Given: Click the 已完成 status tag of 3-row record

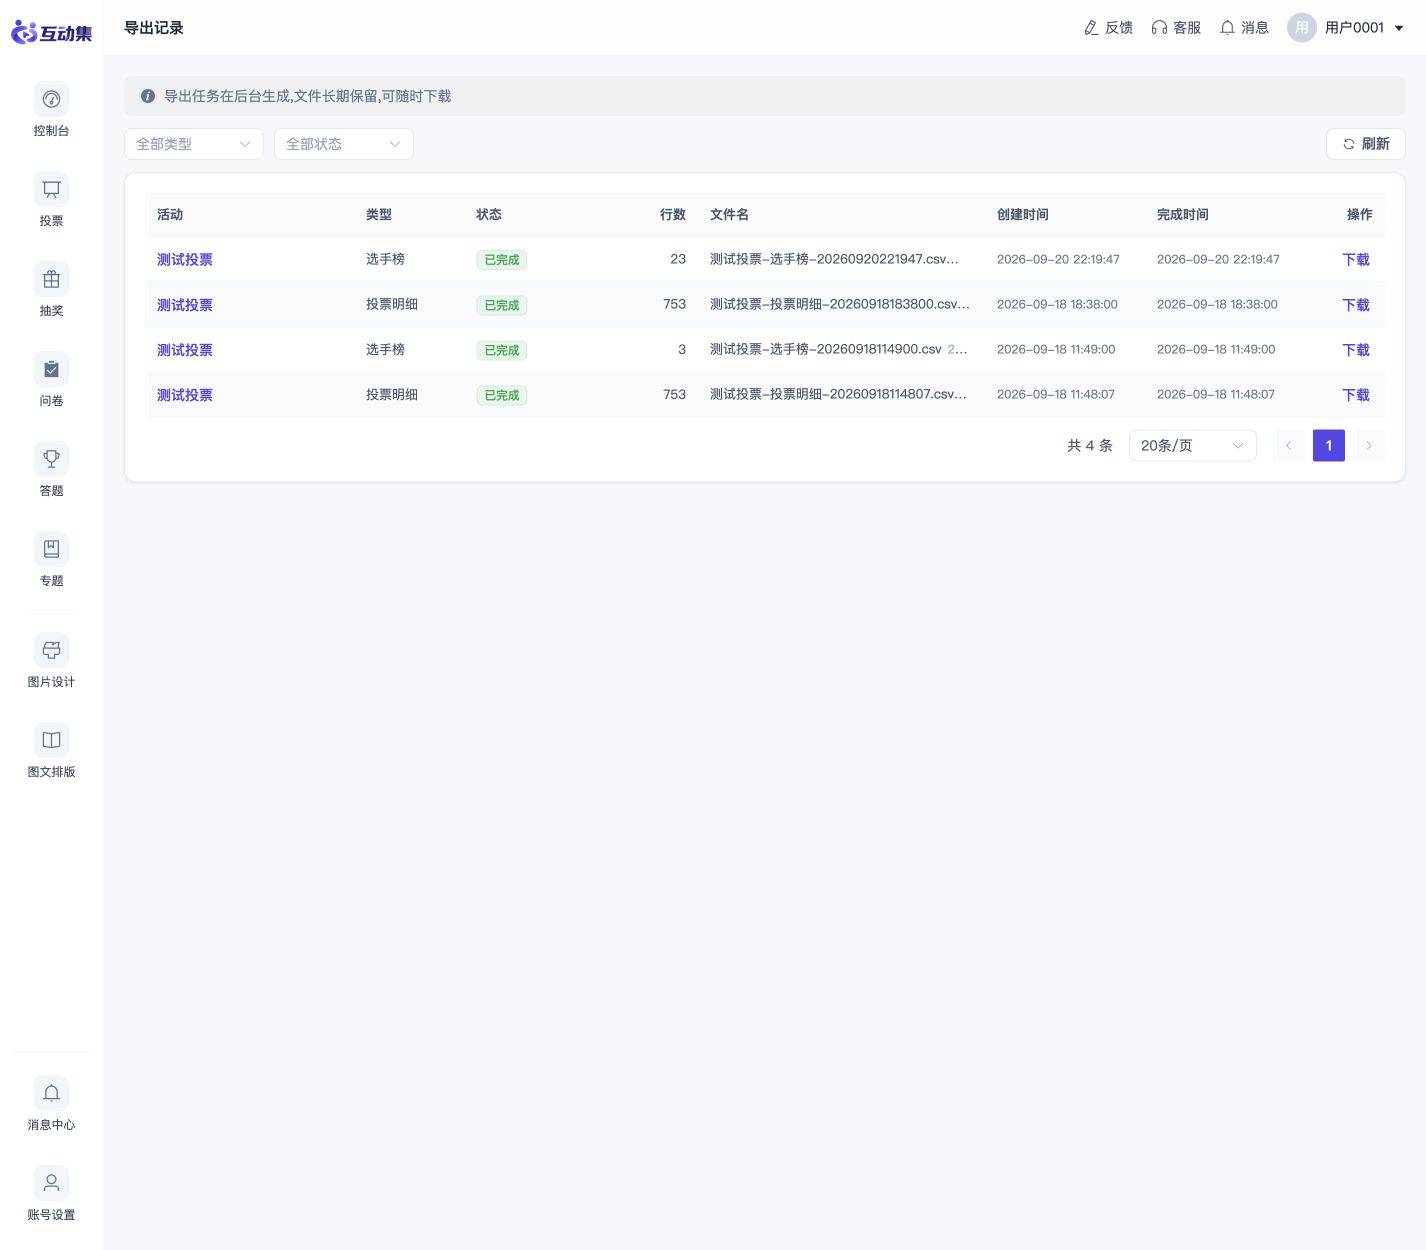Looking at the screenshot, I should (x=501, y=350).
